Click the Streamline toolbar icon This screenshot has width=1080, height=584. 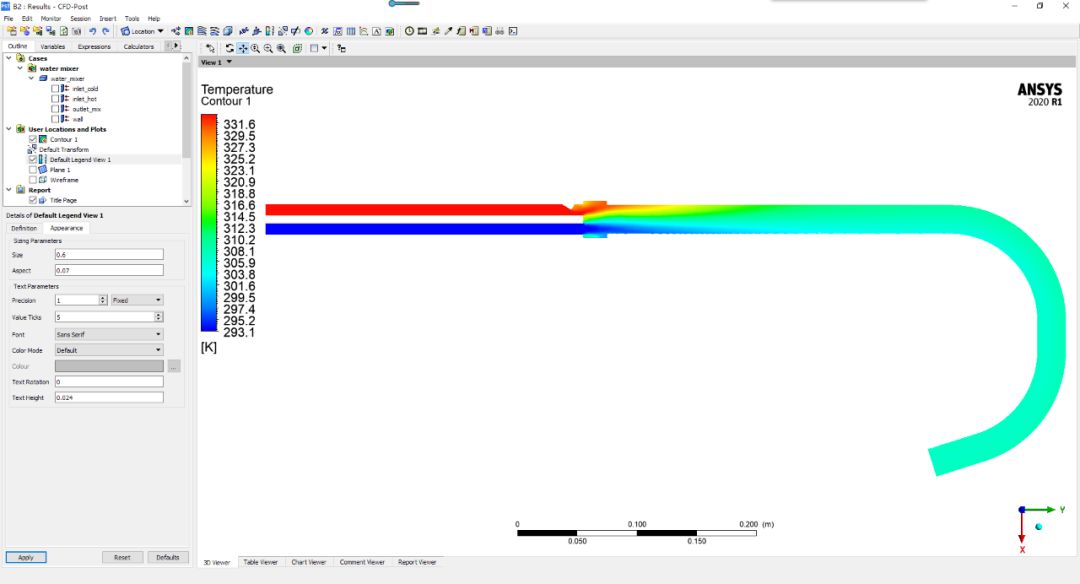[202, 31]
